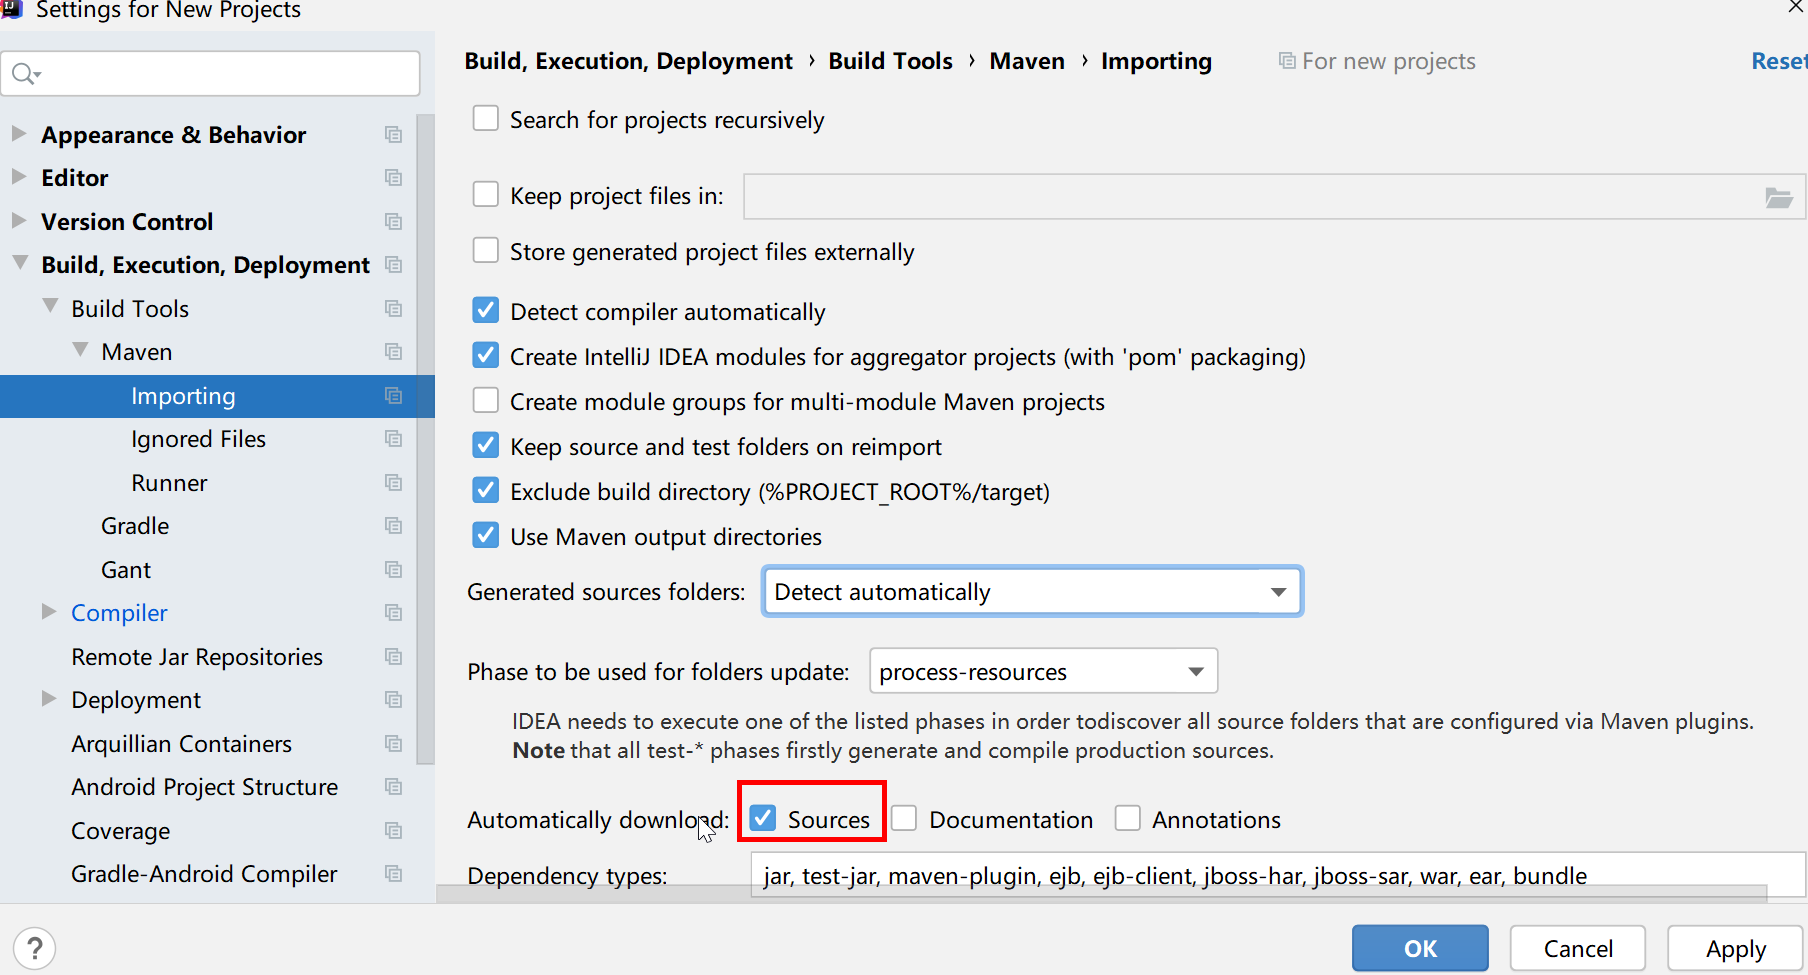The width and height of the screenshot is (1808, 975).
Task: Toggle Keep project files in checkbox
Action: [485, 194]
